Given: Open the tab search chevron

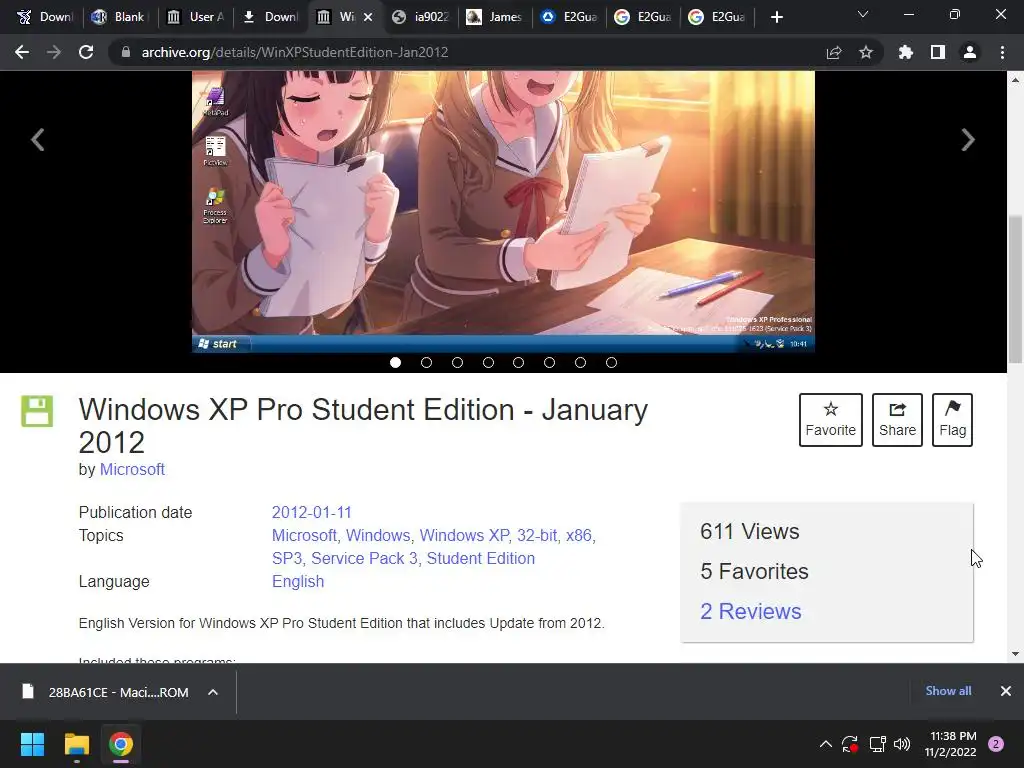Looking at the screenshot, I should pos(863,14).
